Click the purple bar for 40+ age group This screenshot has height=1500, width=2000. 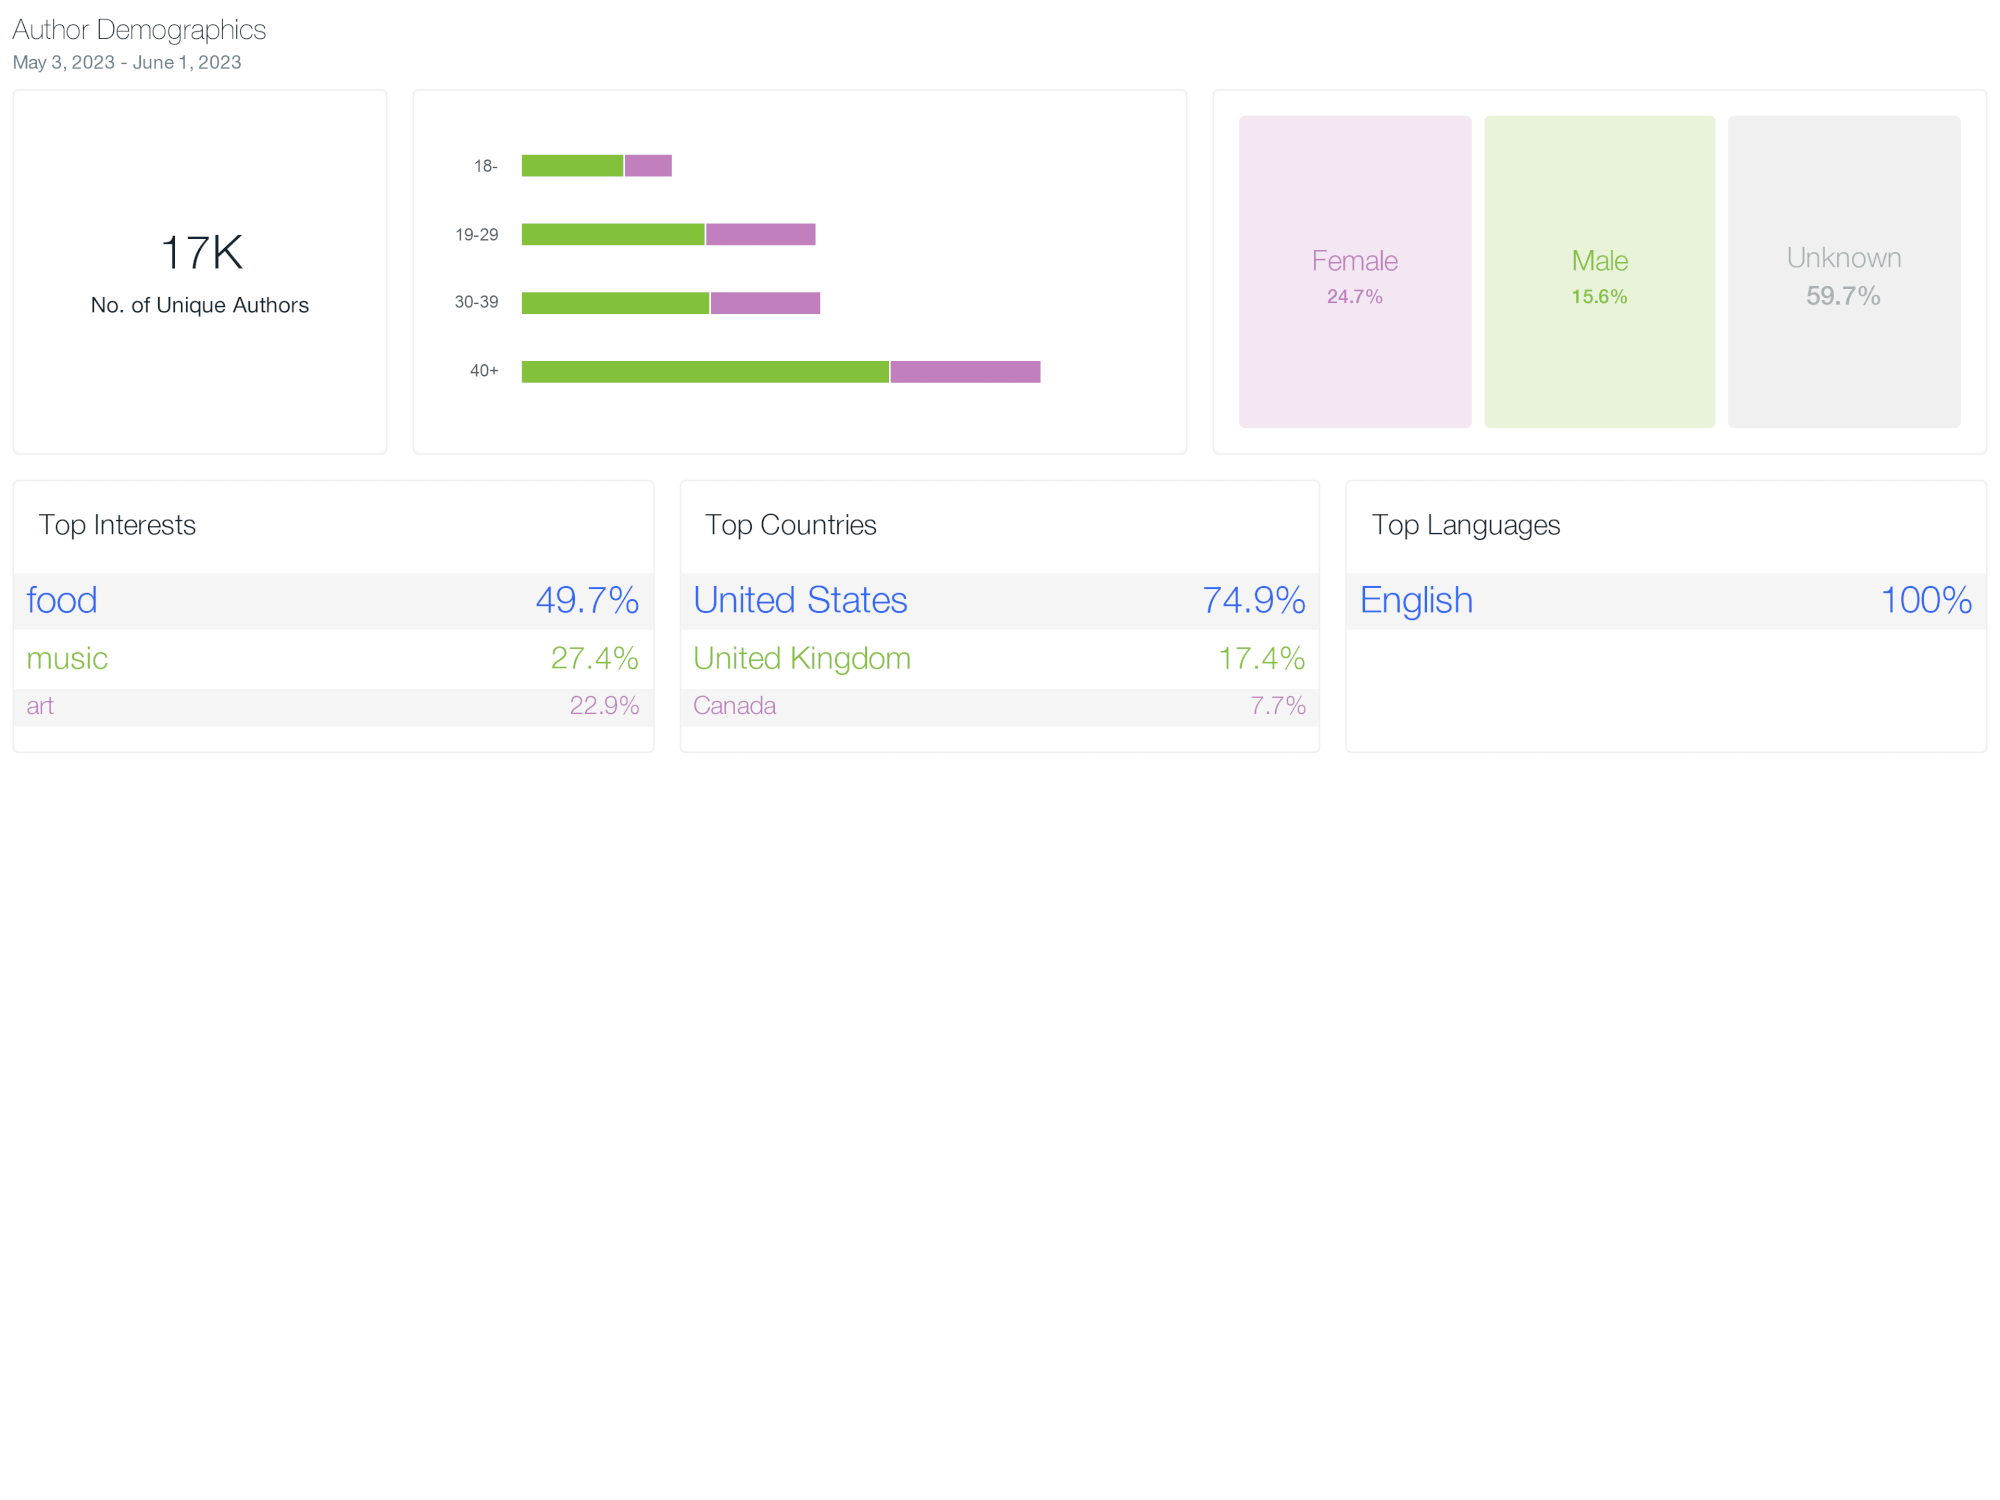(965, 372)
